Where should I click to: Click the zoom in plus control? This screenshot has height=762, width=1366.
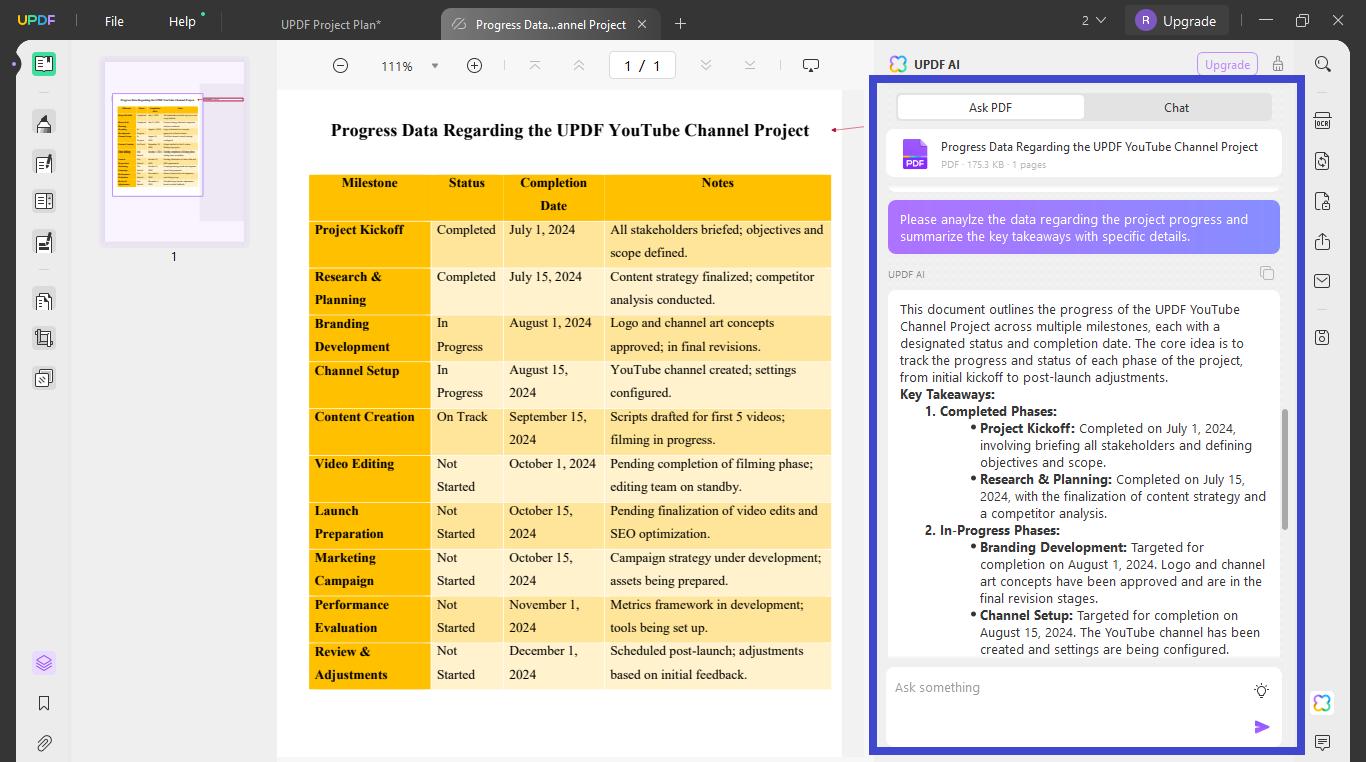click(x=474, y=65)
